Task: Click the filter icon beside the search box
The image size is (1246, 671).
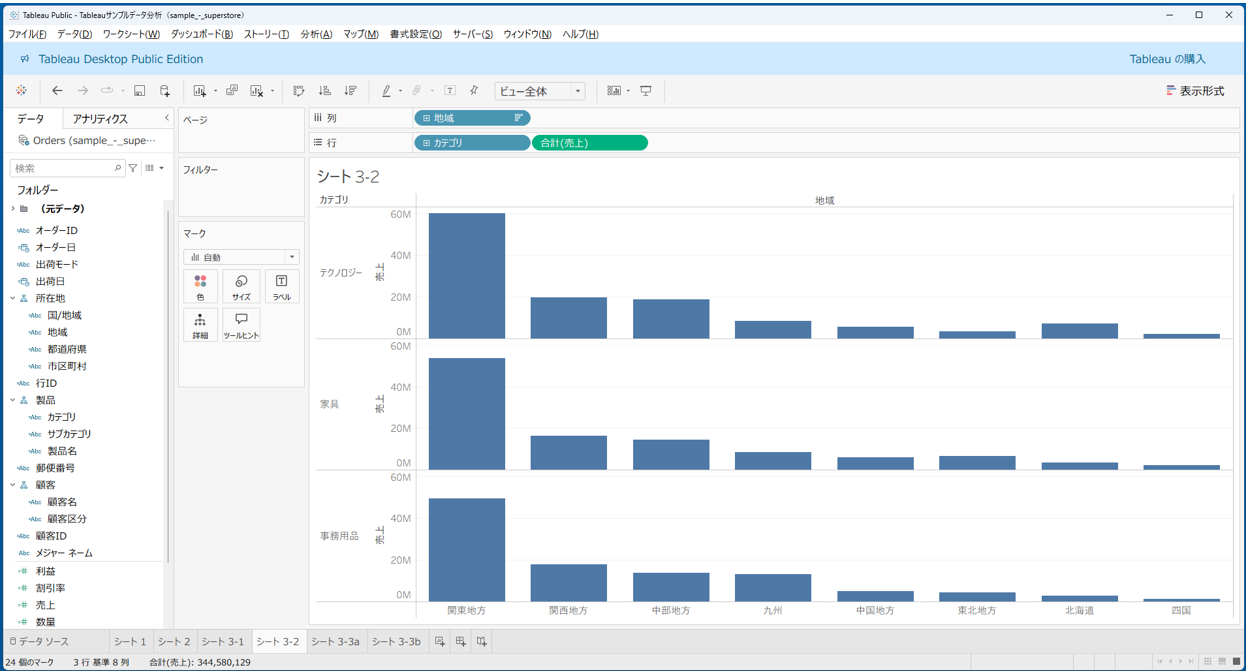Action: coord(133,168)
